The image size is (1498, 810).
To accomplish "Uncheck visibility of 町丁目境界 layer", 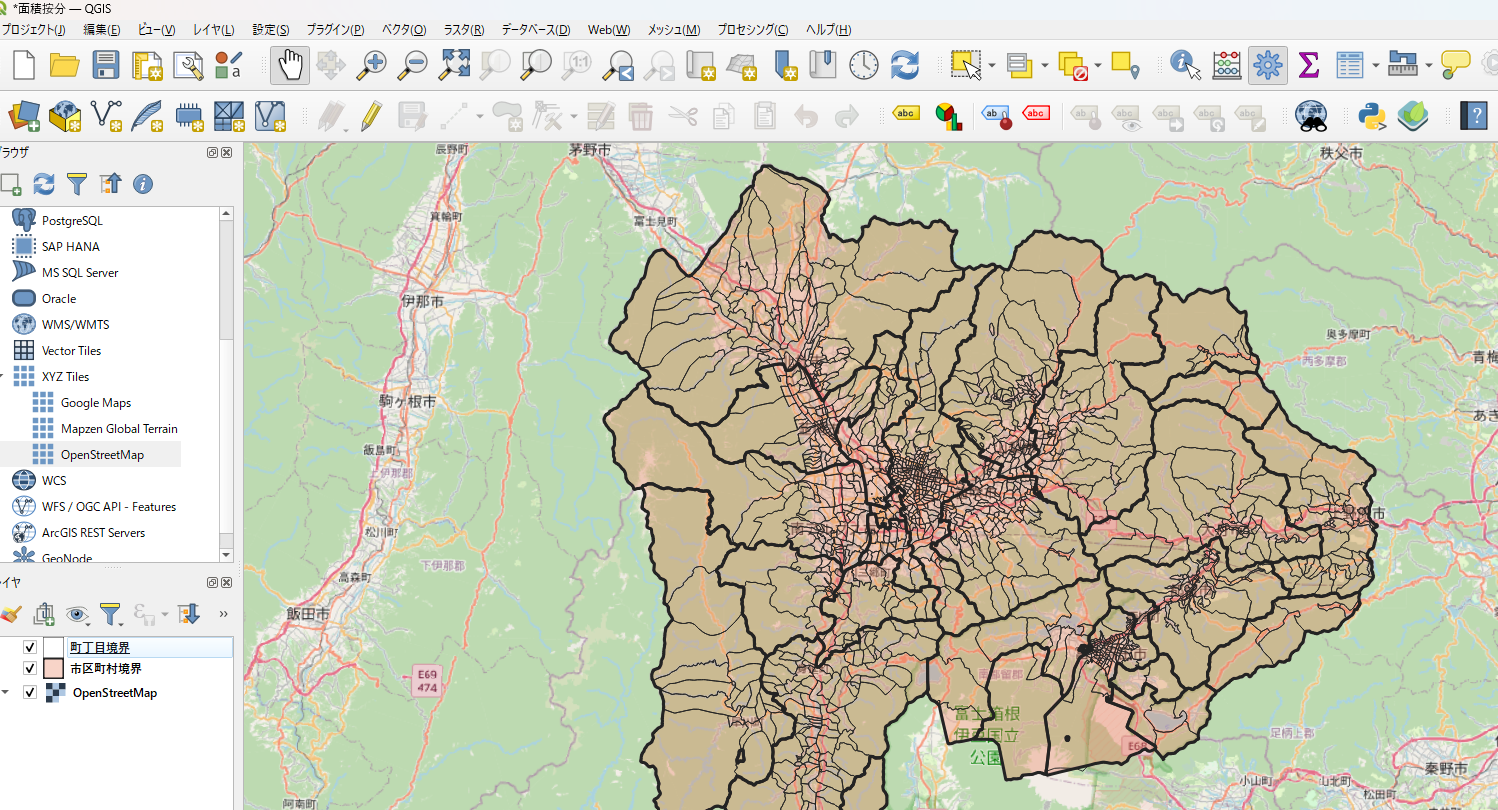I will coord(30,647).
